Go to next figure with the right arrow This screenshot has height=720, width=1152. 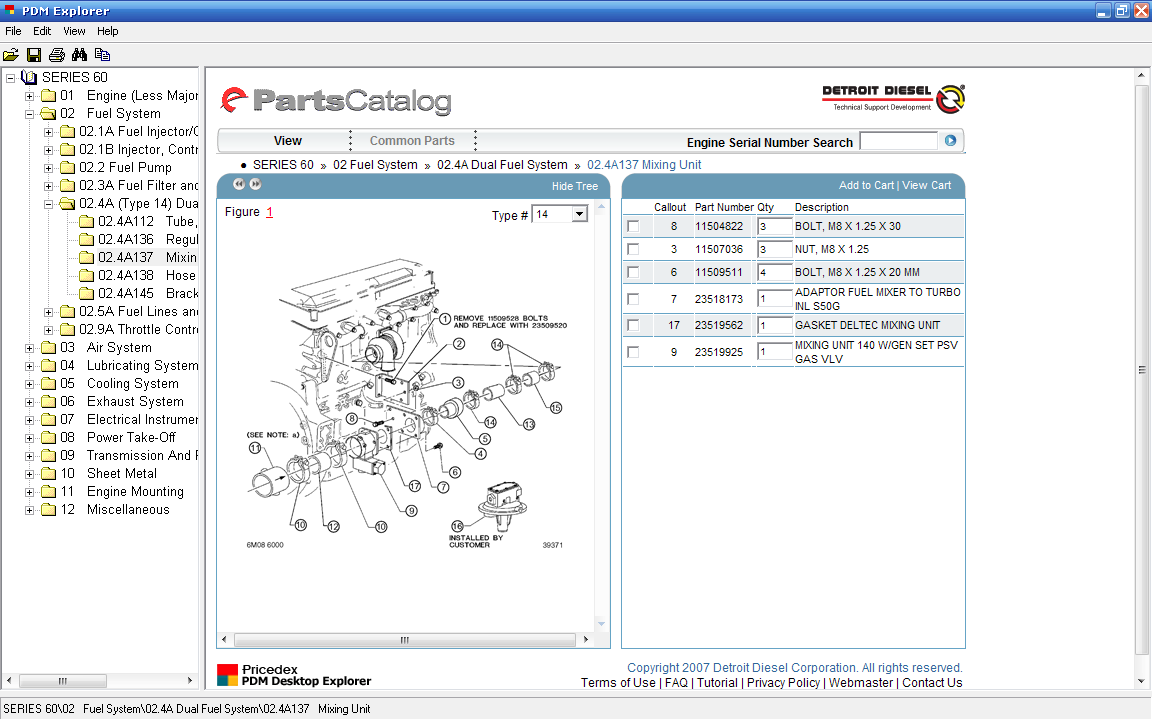coord(255,184)
